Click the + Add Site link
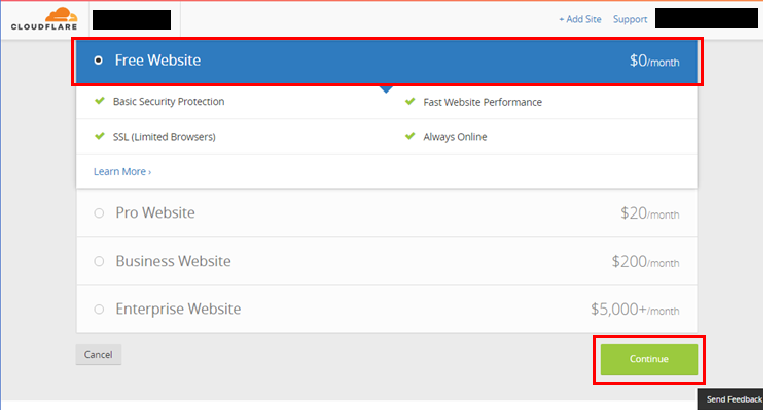Viewport: 763px width, 410px height. (580, 19)
